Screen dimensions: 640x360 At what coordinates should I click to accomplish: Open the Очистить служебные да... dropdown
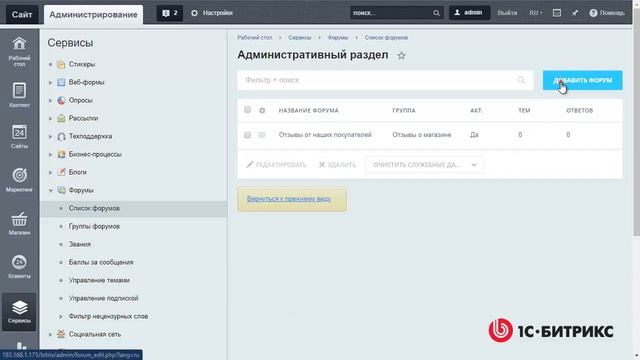[424, 165]
